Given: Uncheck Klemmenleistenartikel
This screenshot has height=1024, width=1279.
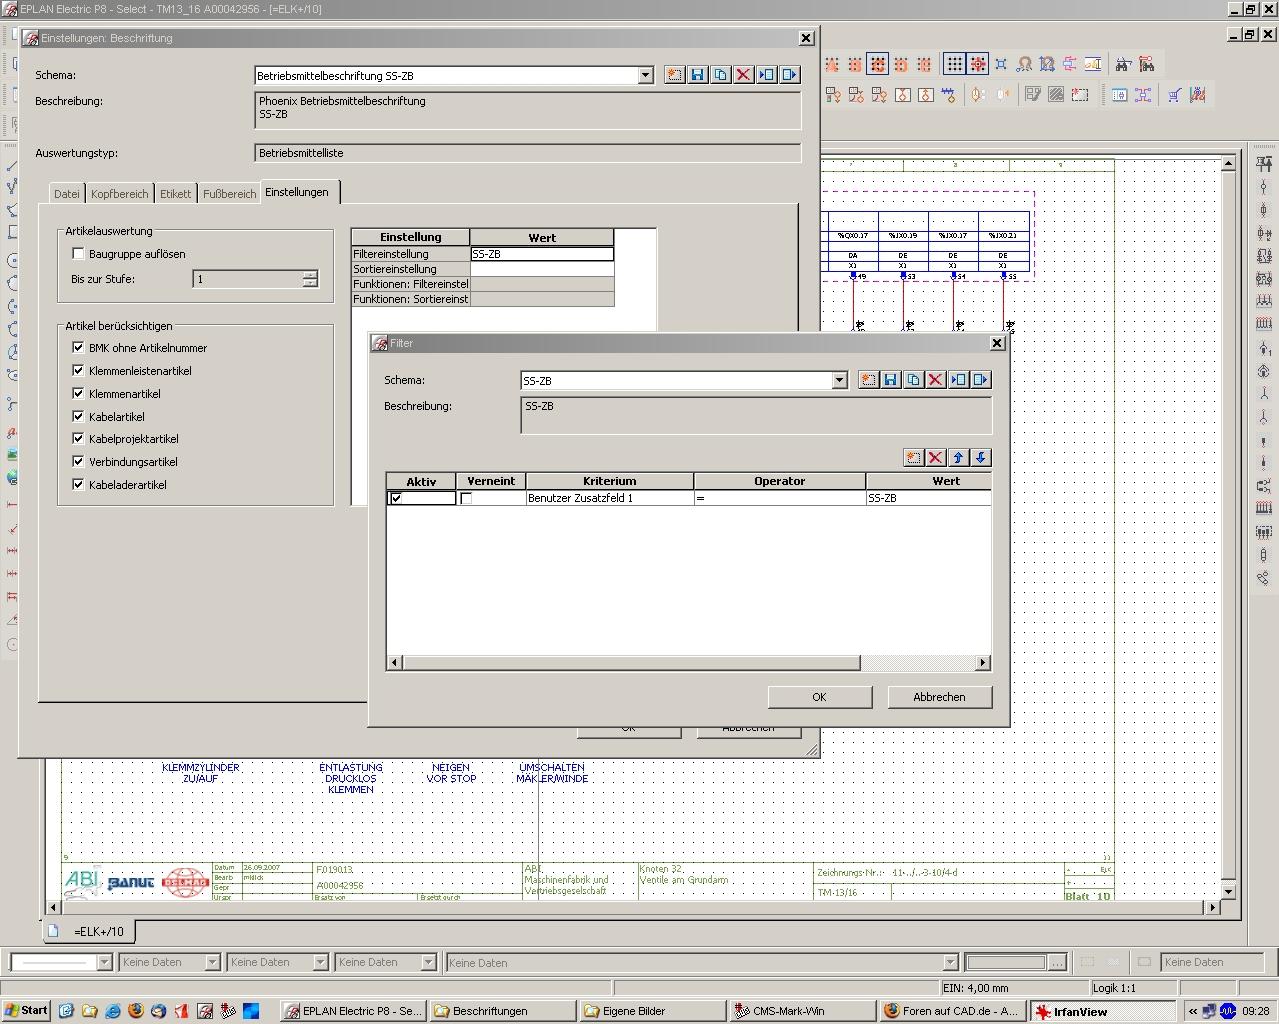Looking at the screenshot, I should (79, 371).
